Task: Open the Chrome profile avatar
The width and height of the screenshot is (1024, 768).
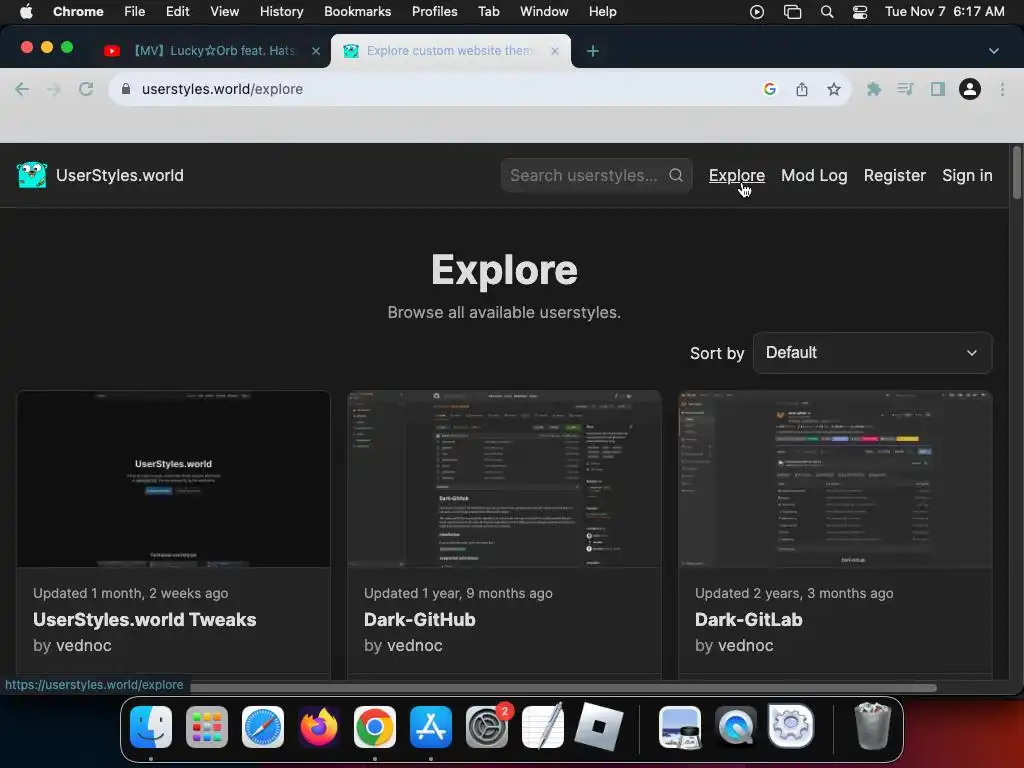Action: 970,89
